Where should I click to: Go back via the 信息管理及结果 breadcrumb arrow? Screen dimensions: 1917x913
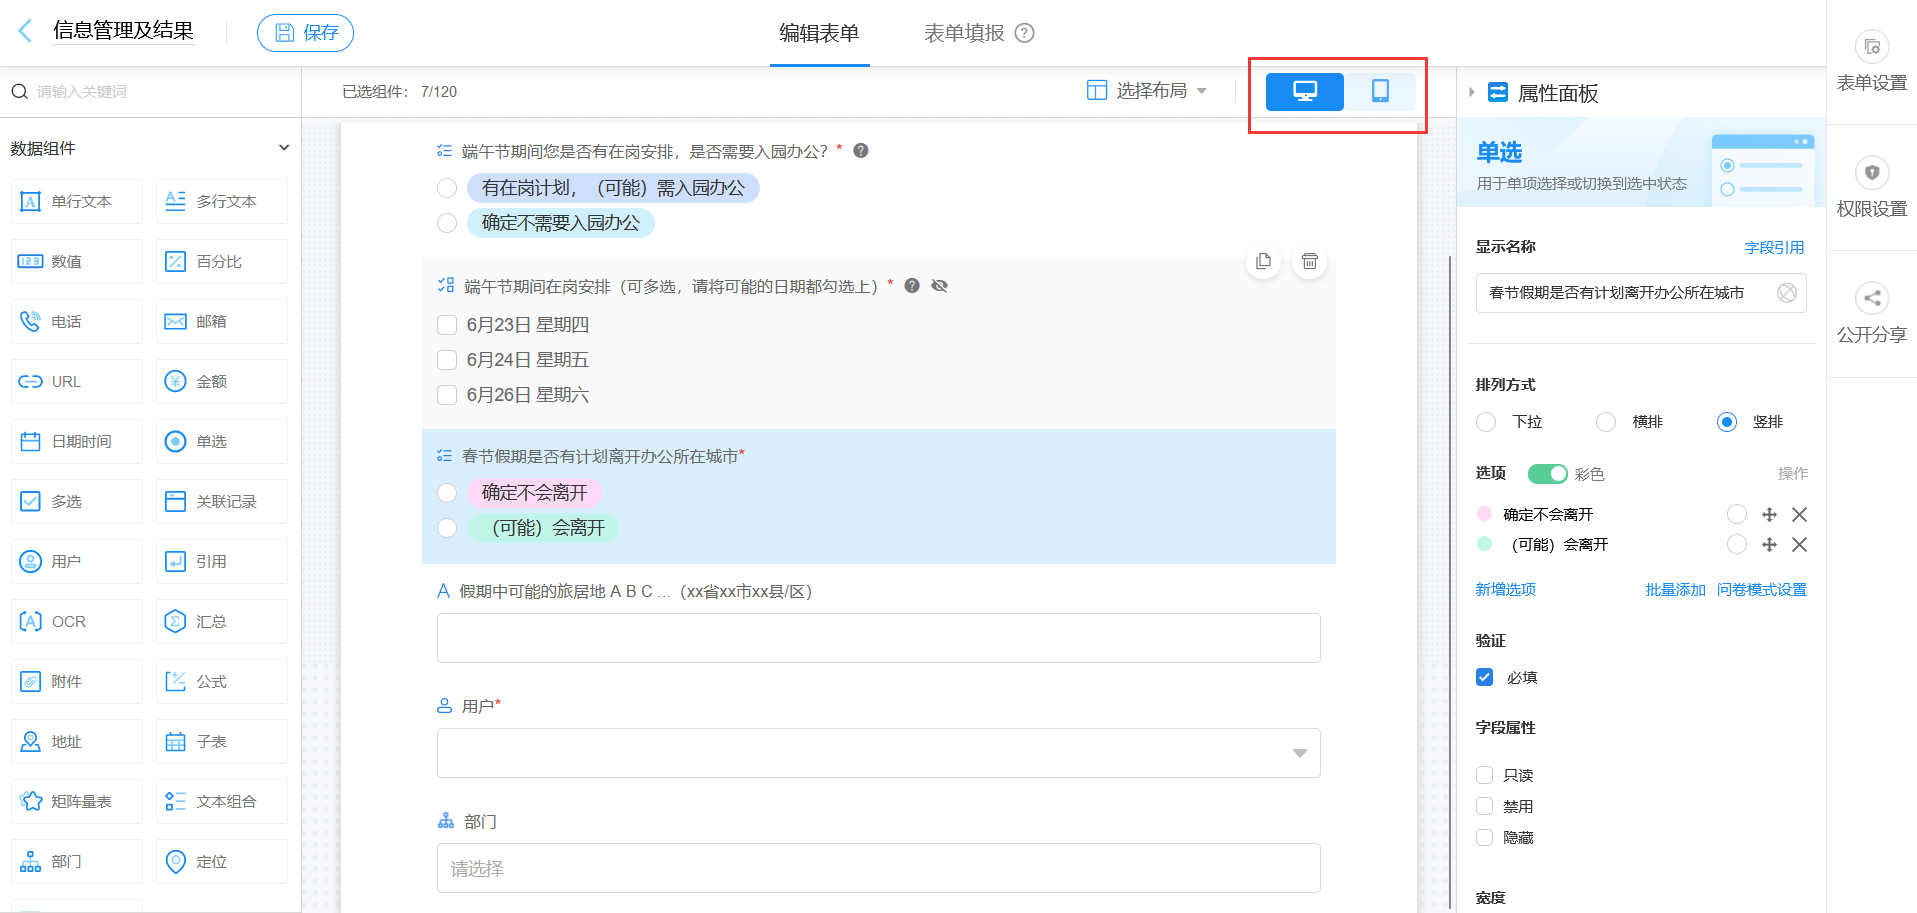pos(25,30)
